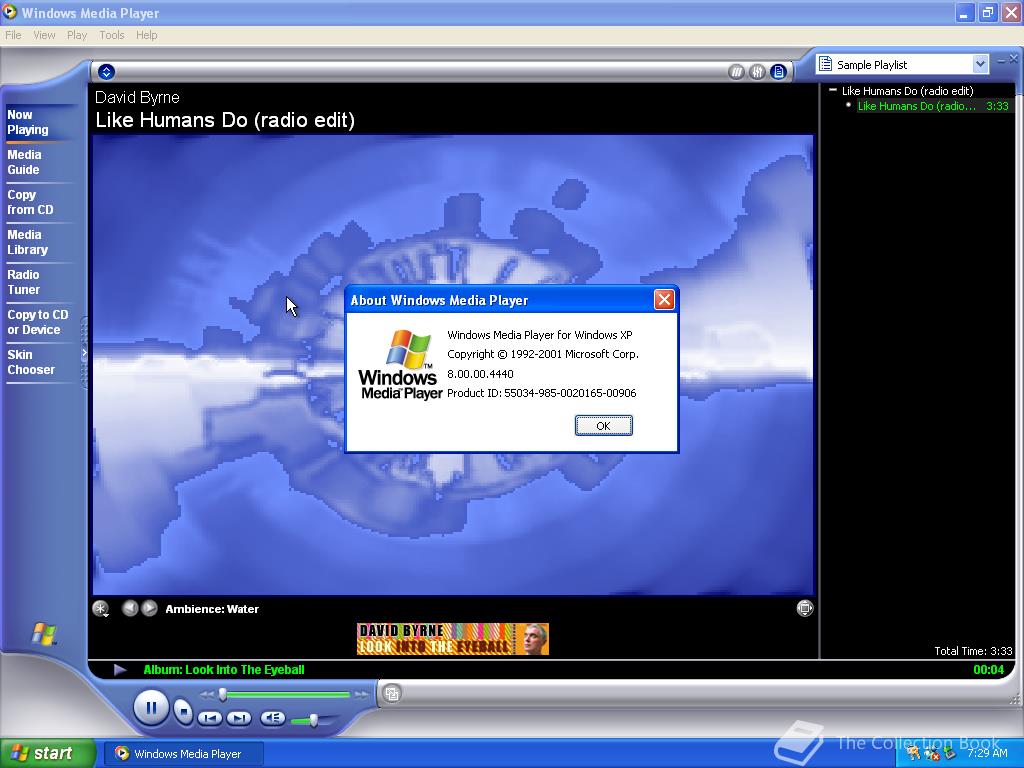Show equalizer and settings in Now Playing
The image size is (1024, 768).
coord(757,72)
